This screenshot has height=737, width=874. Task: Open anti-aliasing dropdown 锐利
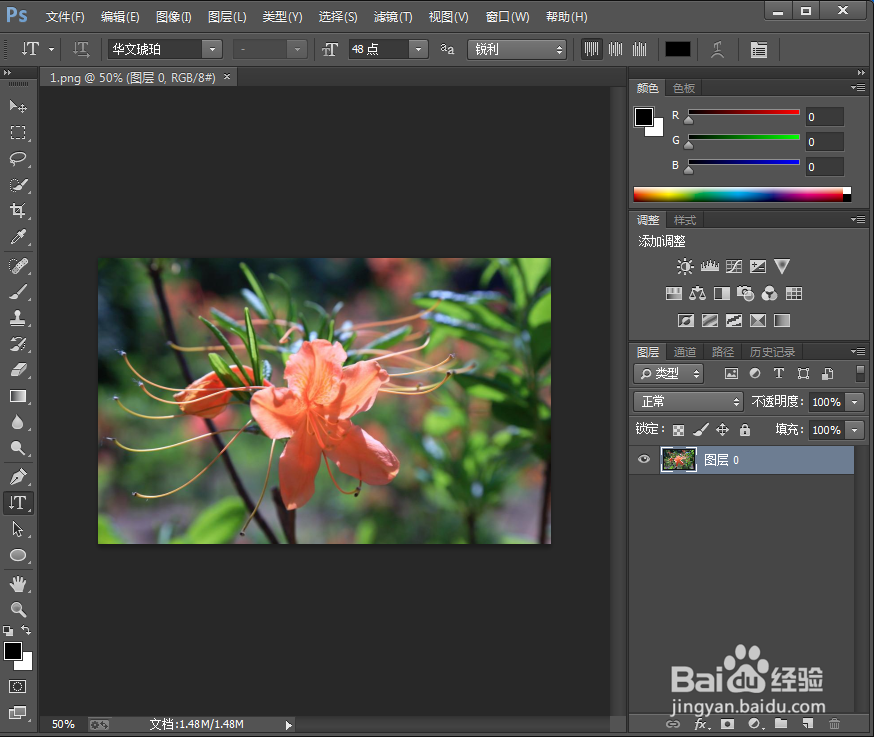517,49
